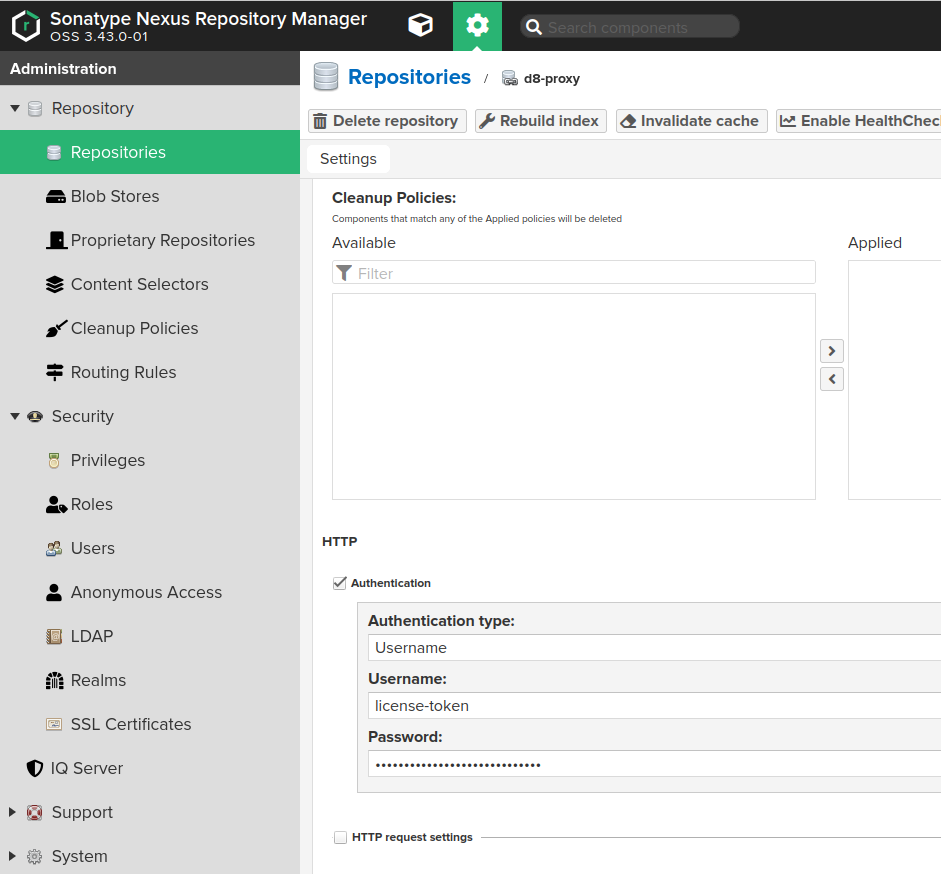The height and width of the screenshot is (874, 941).
Task: Collapse the Repository section
Action: [14, 108]
